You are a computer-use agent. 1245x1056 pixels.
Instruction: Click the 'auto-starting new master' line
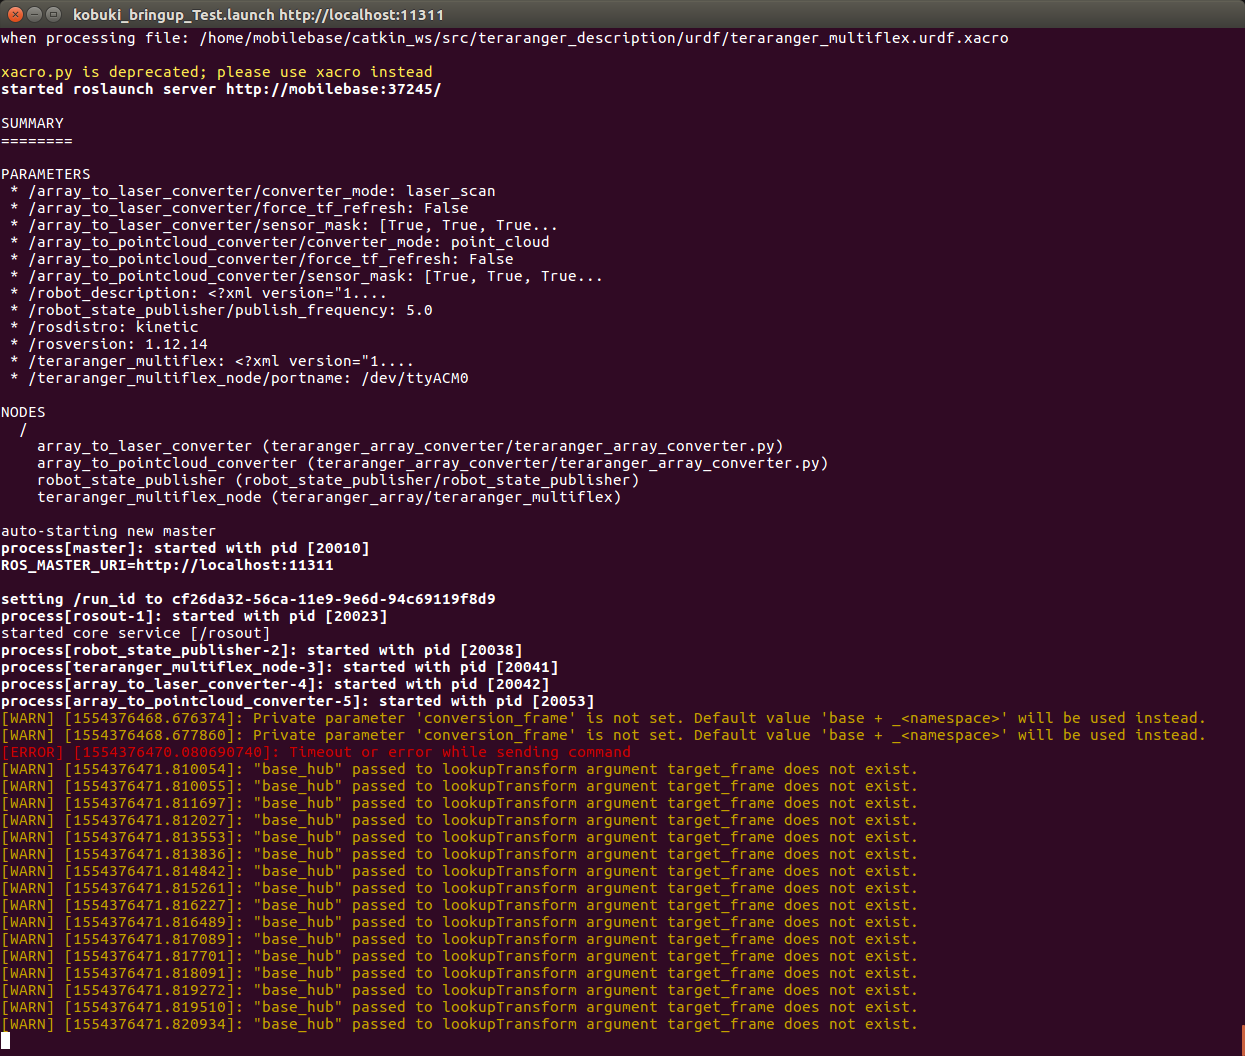[x=108, y=531]
